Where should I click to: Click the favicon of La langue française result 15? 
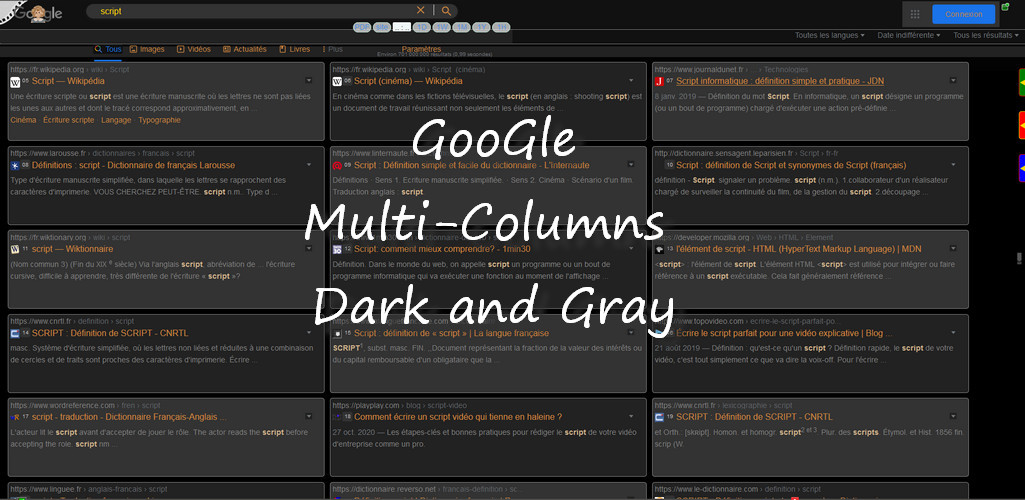[x=337, y=333]
